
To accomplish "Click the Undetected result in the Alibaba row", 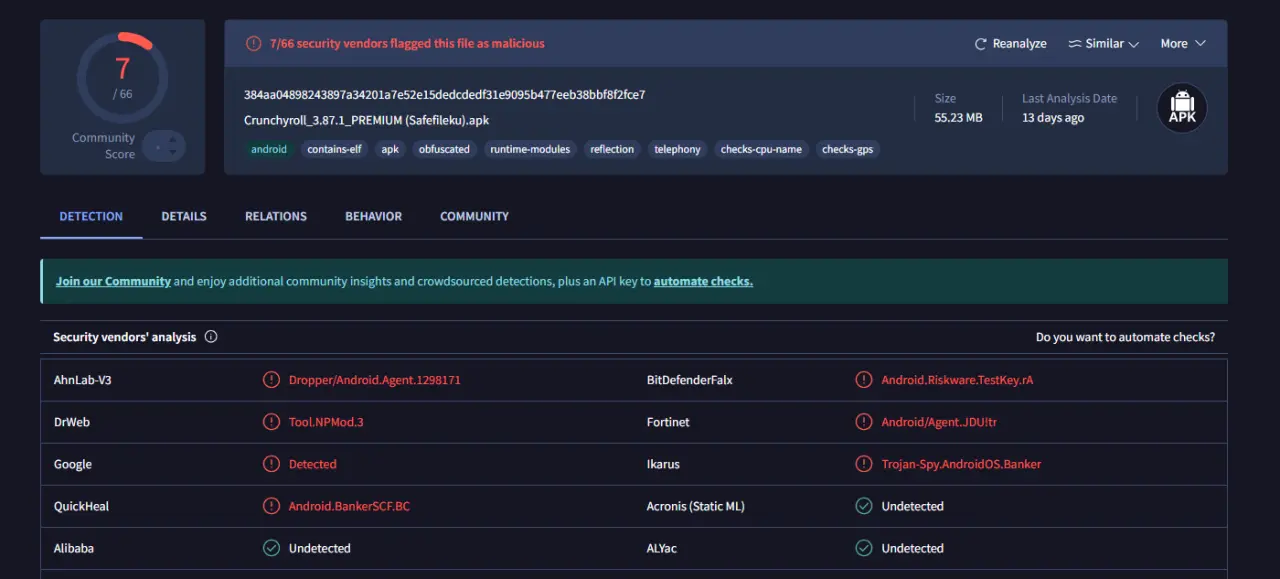I will (x=320, y=548).
